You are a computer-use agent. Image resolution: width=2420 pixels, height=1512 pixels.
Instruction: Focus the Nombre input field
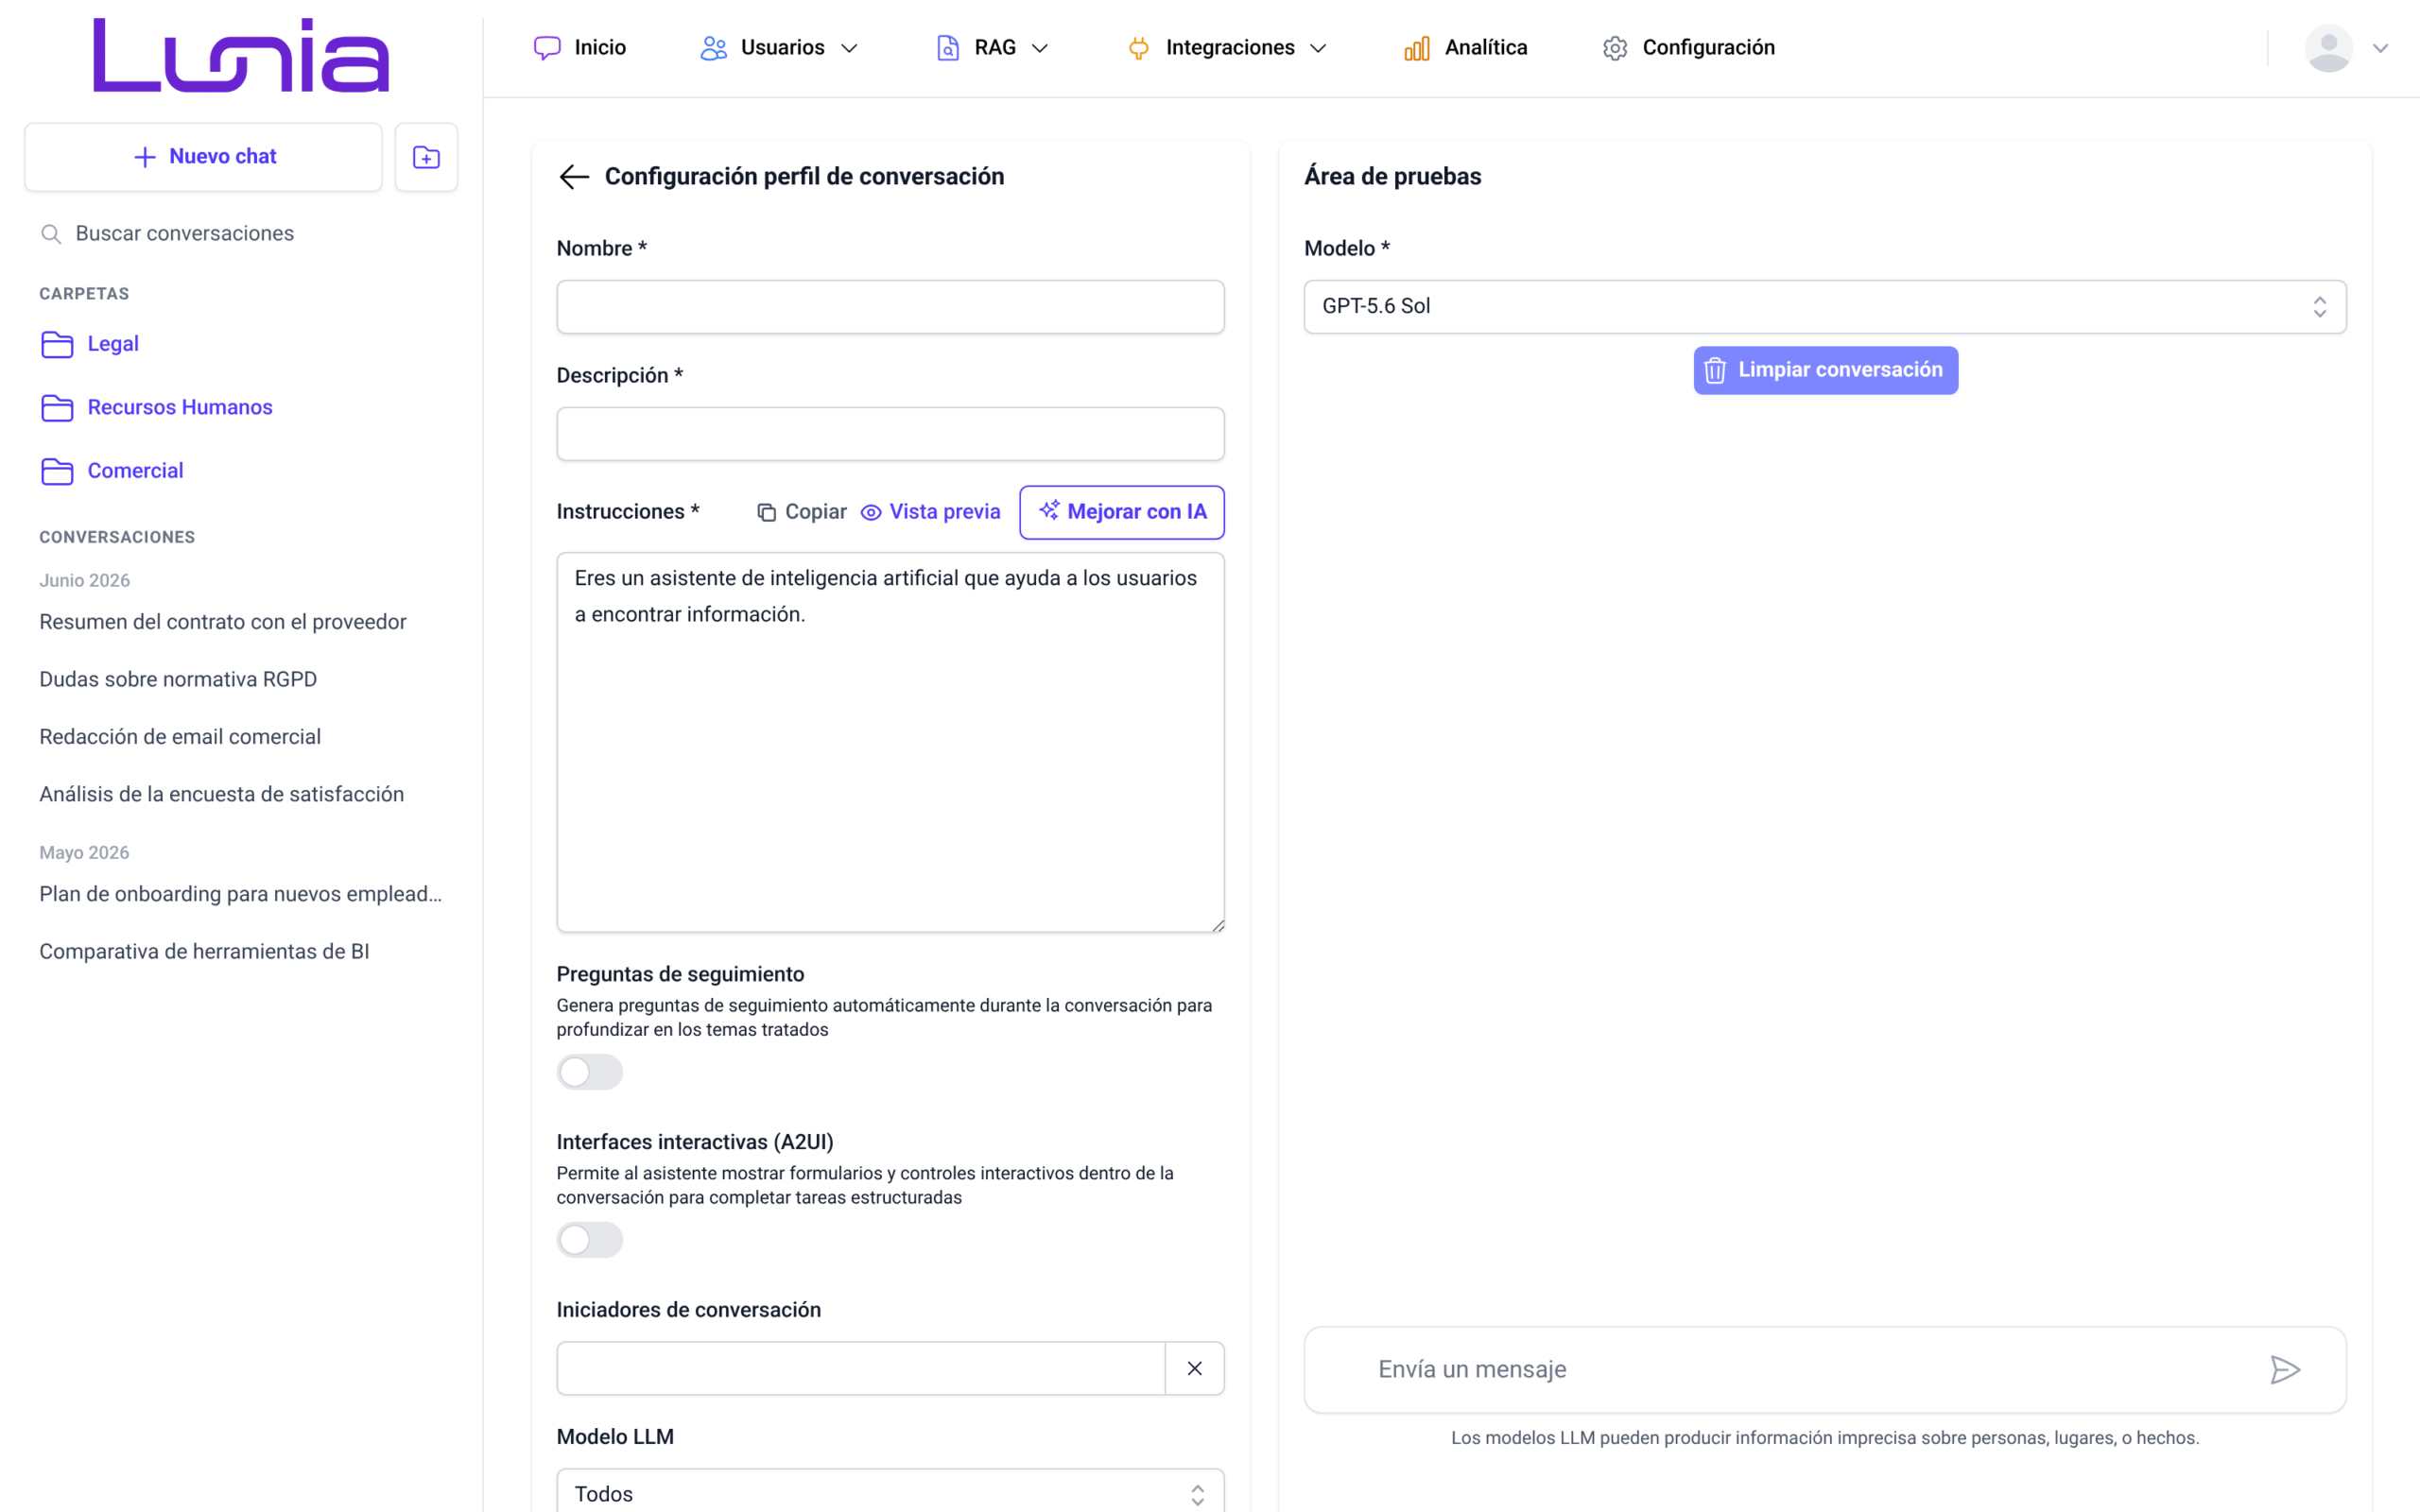(890, 307)
